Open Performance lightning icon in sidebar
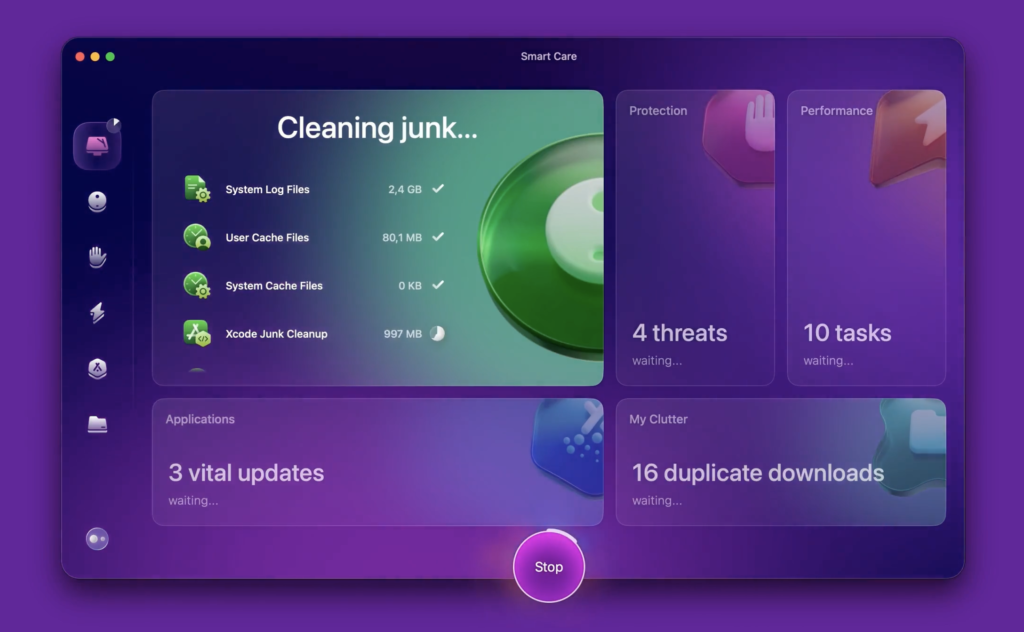 pyautogui.click(x=97, y=313)
